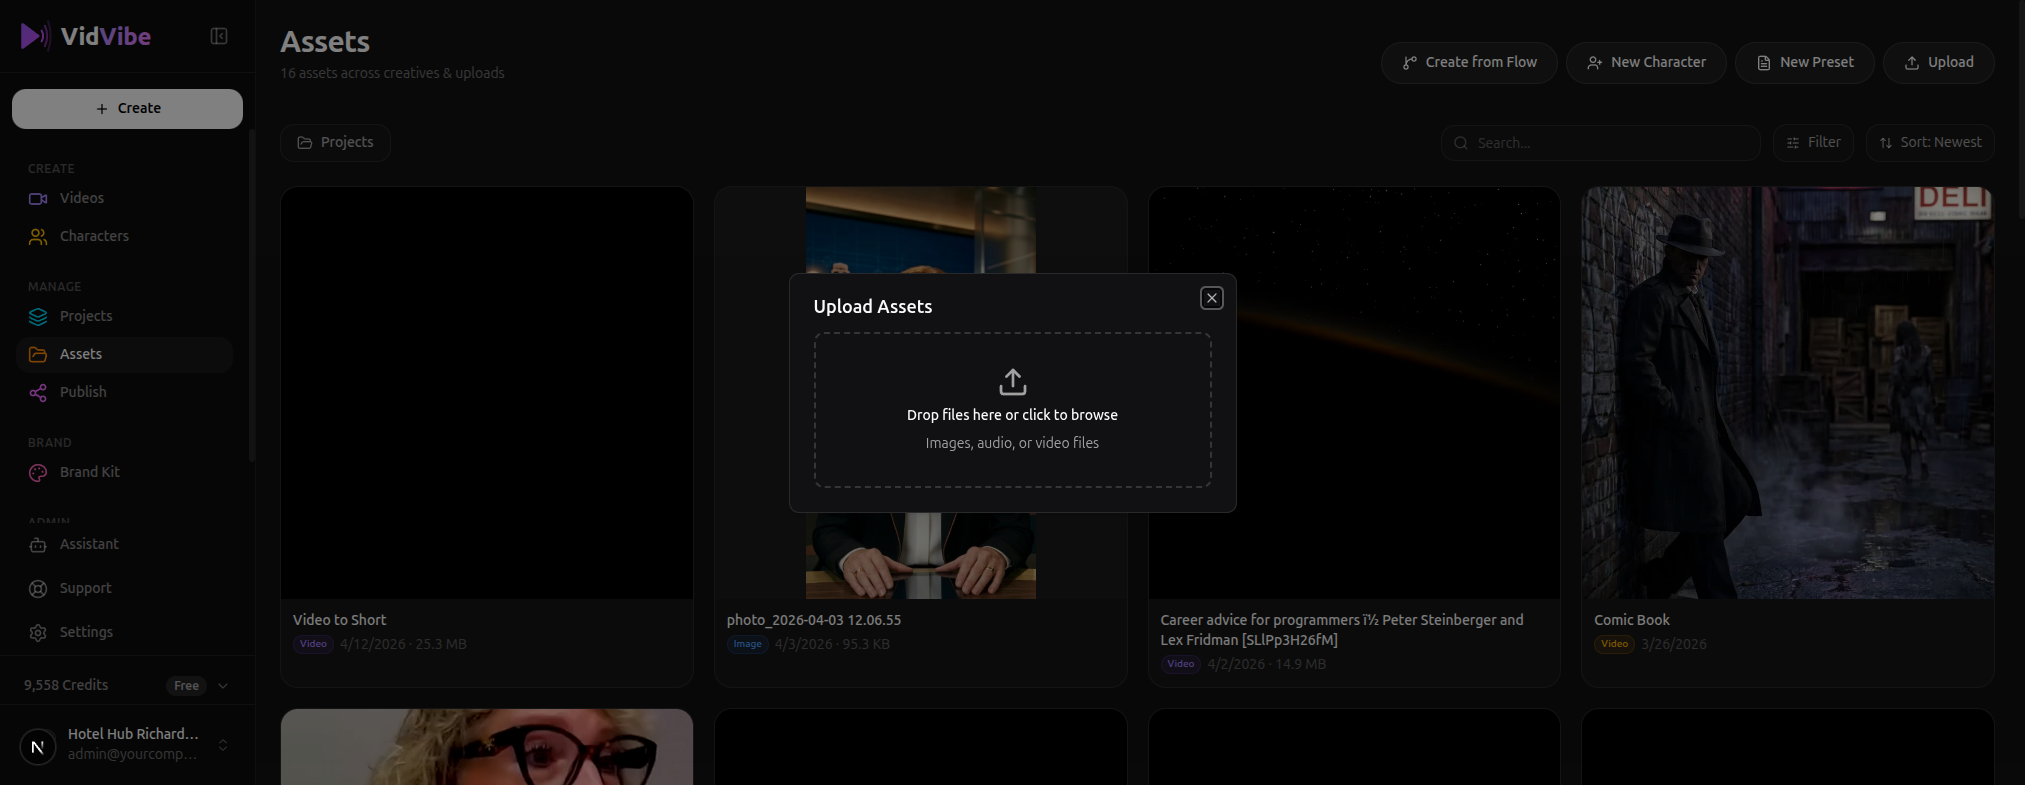Open the Career advice for programmers thumbnail
Screen dimensions: 2025x785
[x=1354, y=393]
